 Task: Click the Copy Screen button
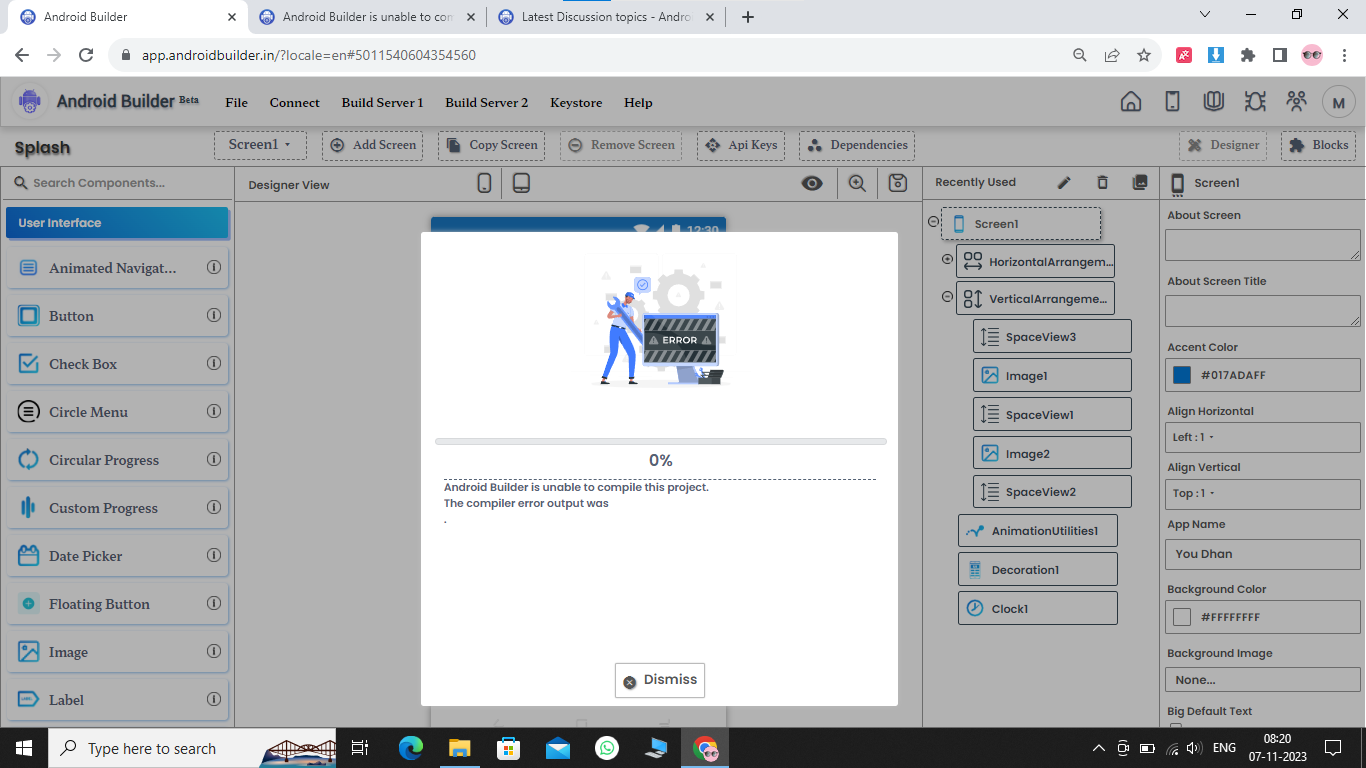pyautogui.click(x=491, y=145)
